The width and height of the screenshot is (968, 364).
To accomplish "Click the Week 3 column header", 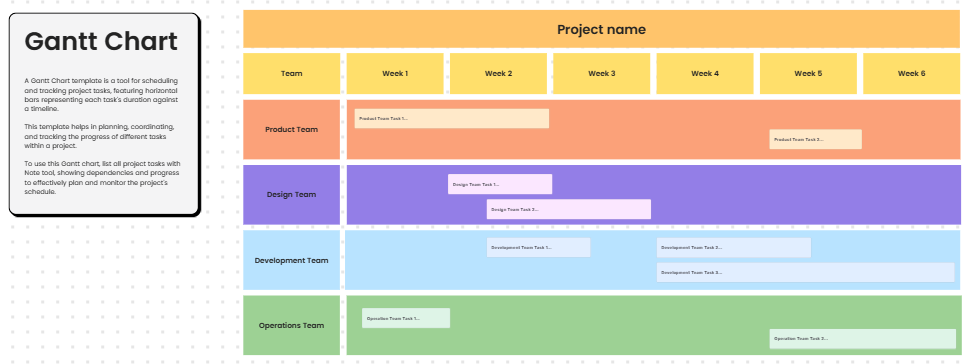I will (601, 73).
